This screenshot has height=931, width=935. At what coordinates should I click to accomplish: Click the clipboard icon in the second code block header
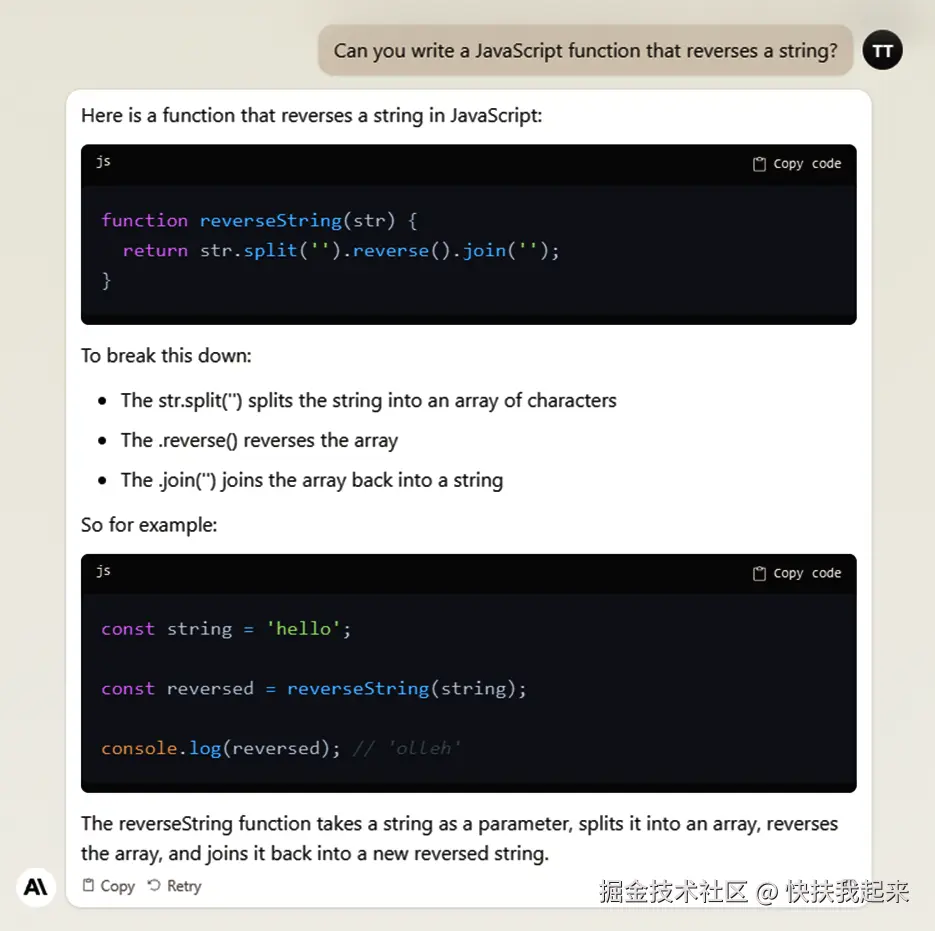[759, 574]
